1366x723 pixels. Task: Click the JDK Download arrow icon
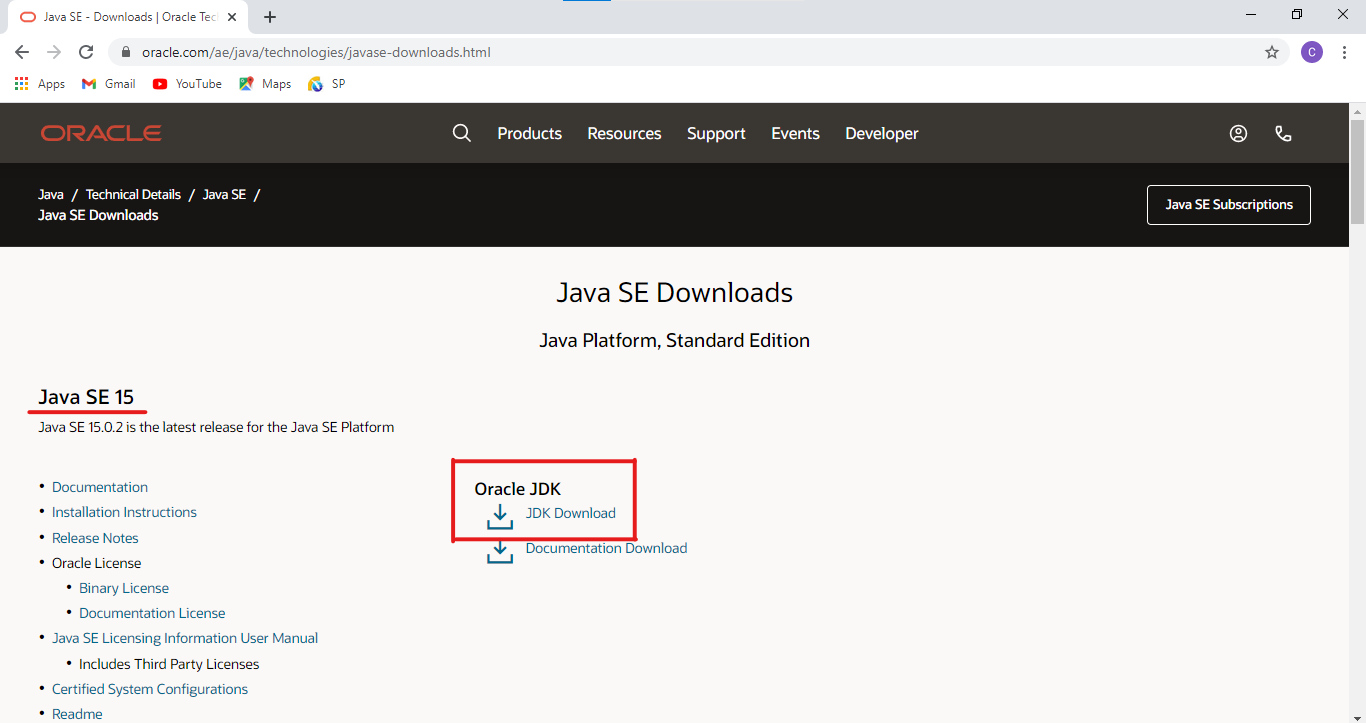[x=499, y=516]
